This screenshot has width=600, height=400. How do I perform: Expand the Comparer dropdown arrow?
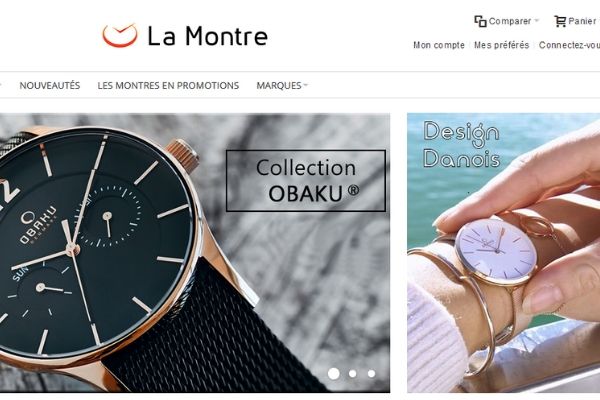(536, 21)
